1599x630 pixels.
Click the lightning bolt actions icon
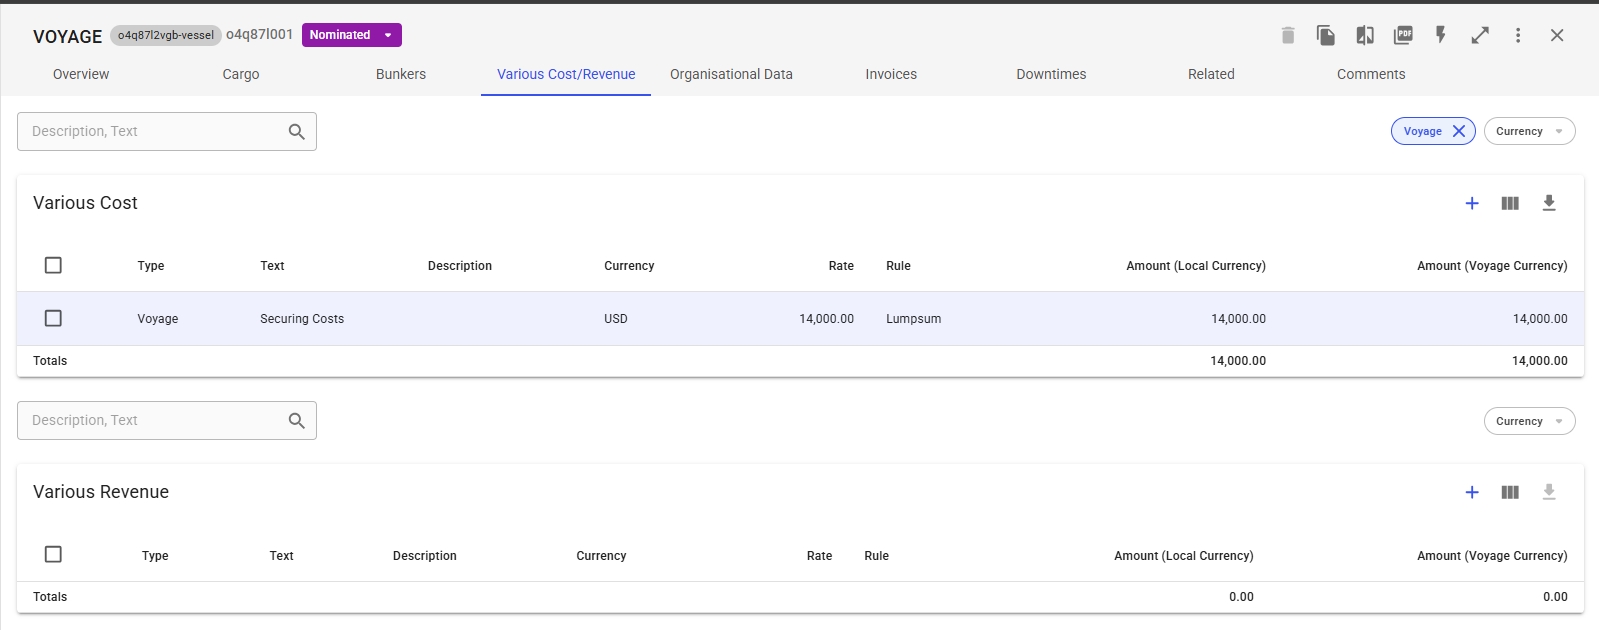[1441, 35]
